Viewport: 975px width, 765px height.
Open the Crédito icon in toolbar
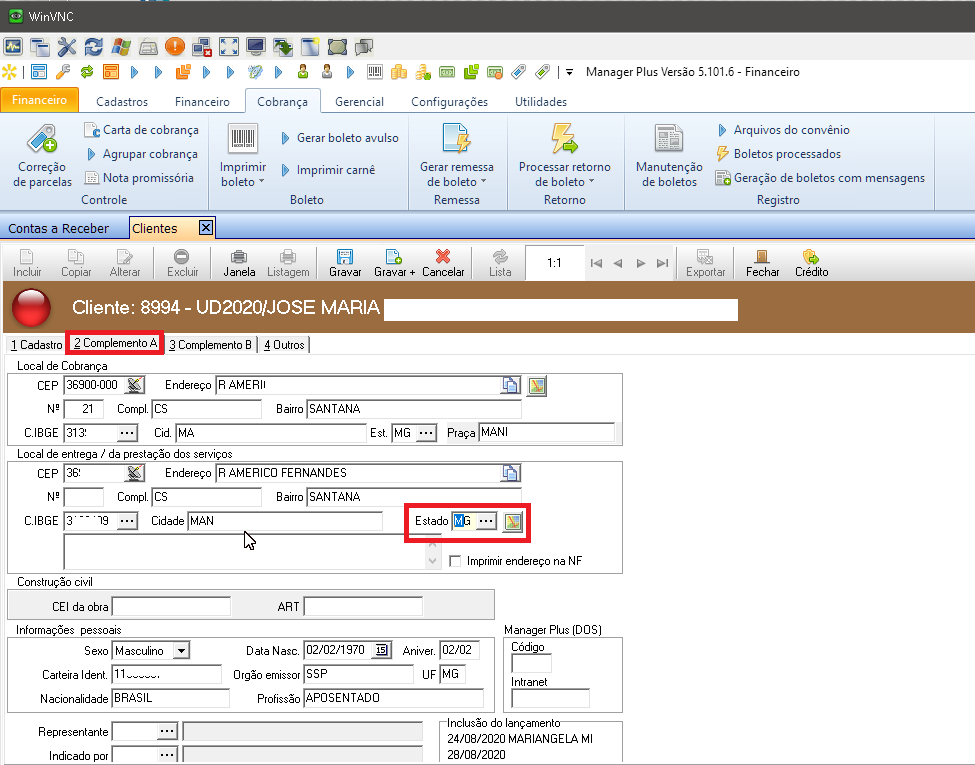pyautogui.click(x=811, y=257)
